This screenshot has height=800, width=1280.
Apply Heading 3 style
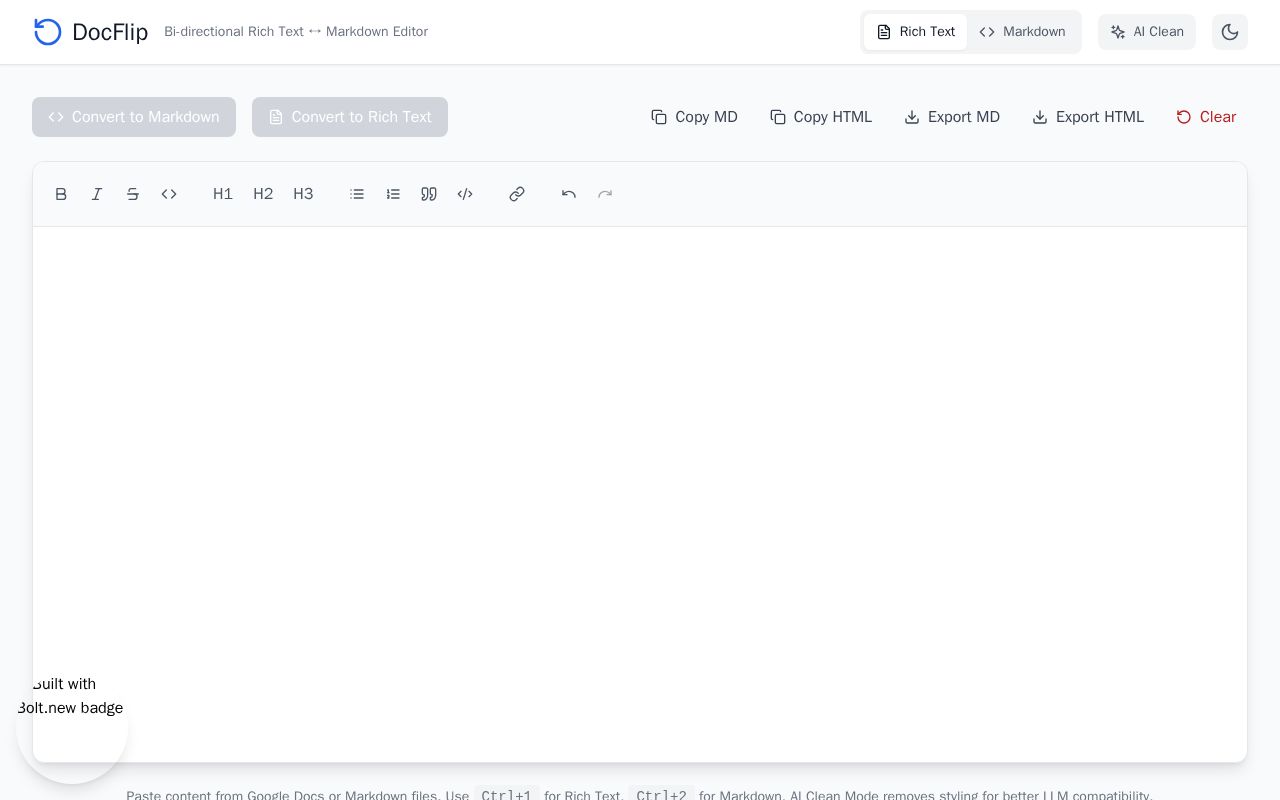coord(303,194)
